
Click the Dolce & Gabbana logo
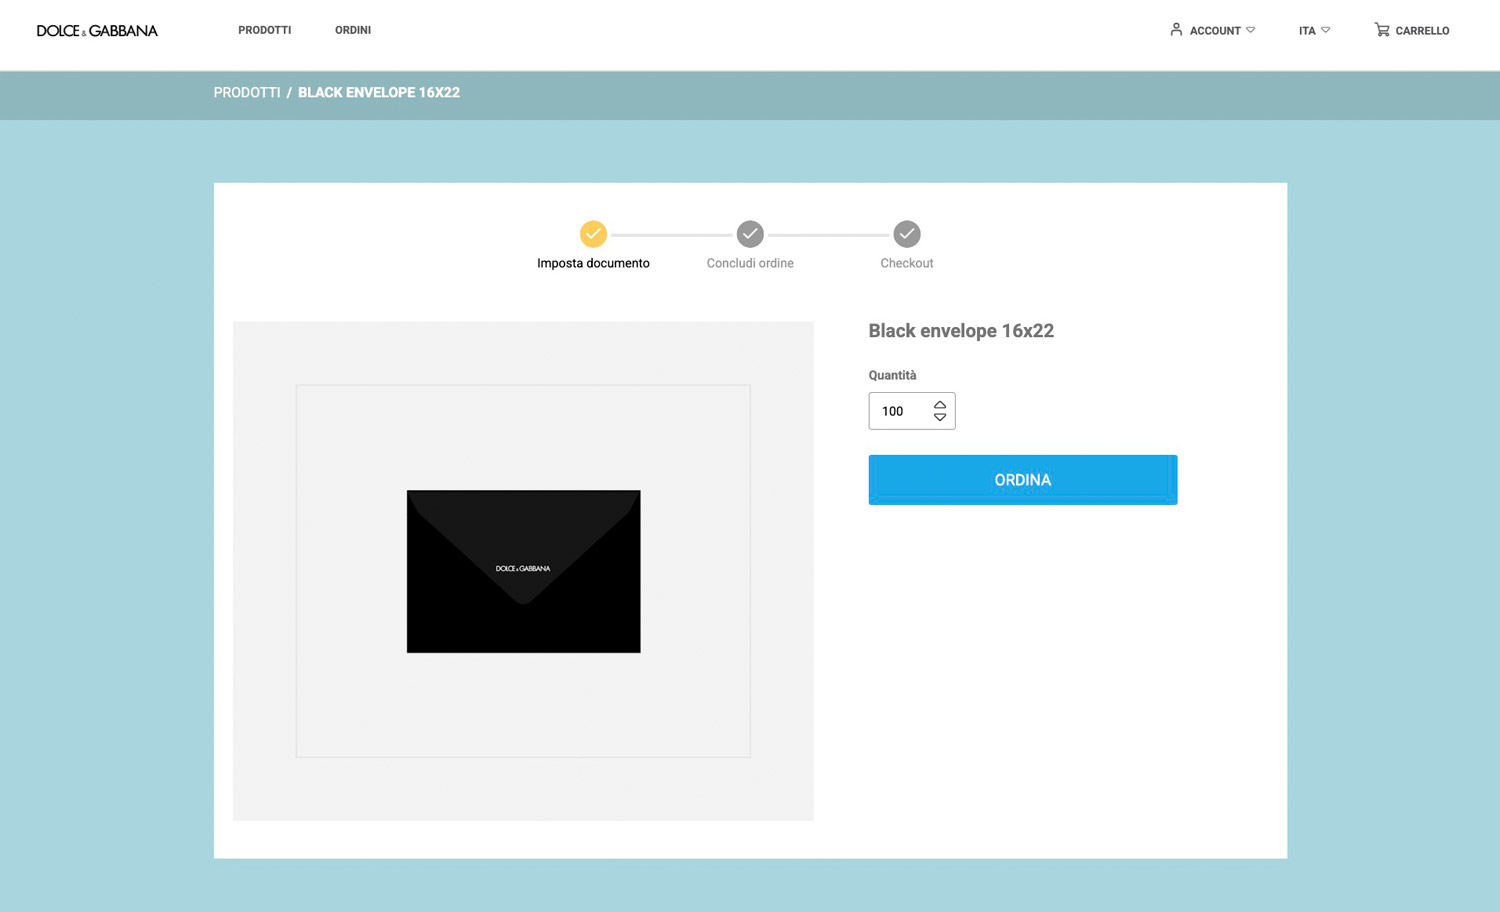click(97, 31)
